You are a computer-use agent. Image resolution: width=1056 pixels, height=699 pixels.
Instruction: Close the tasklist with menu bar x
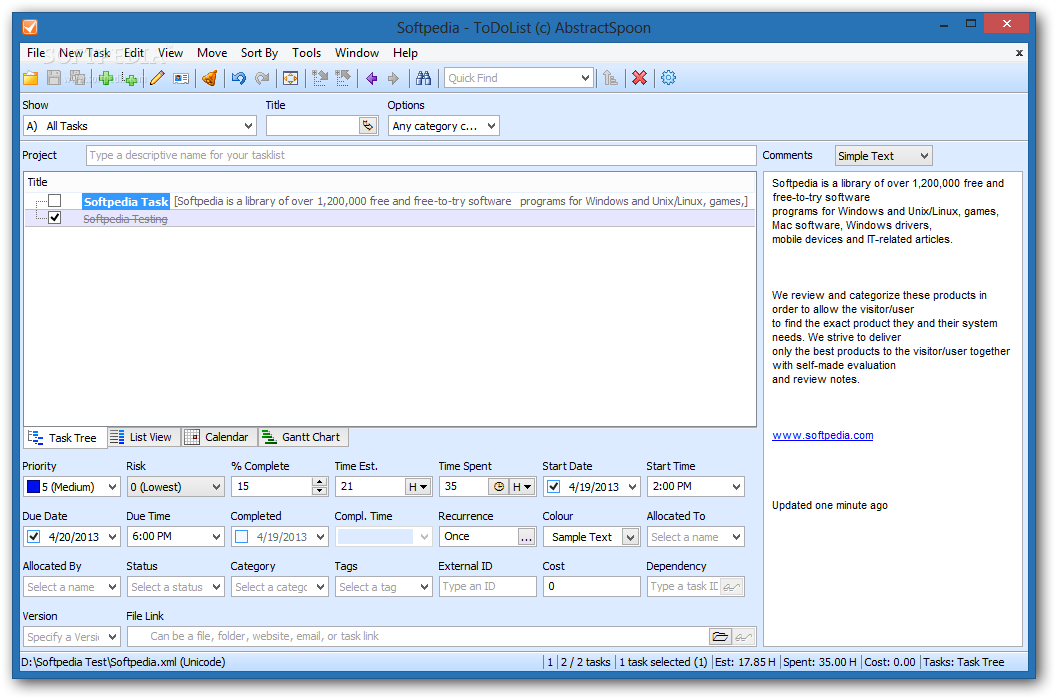[x=1019, y=53]
